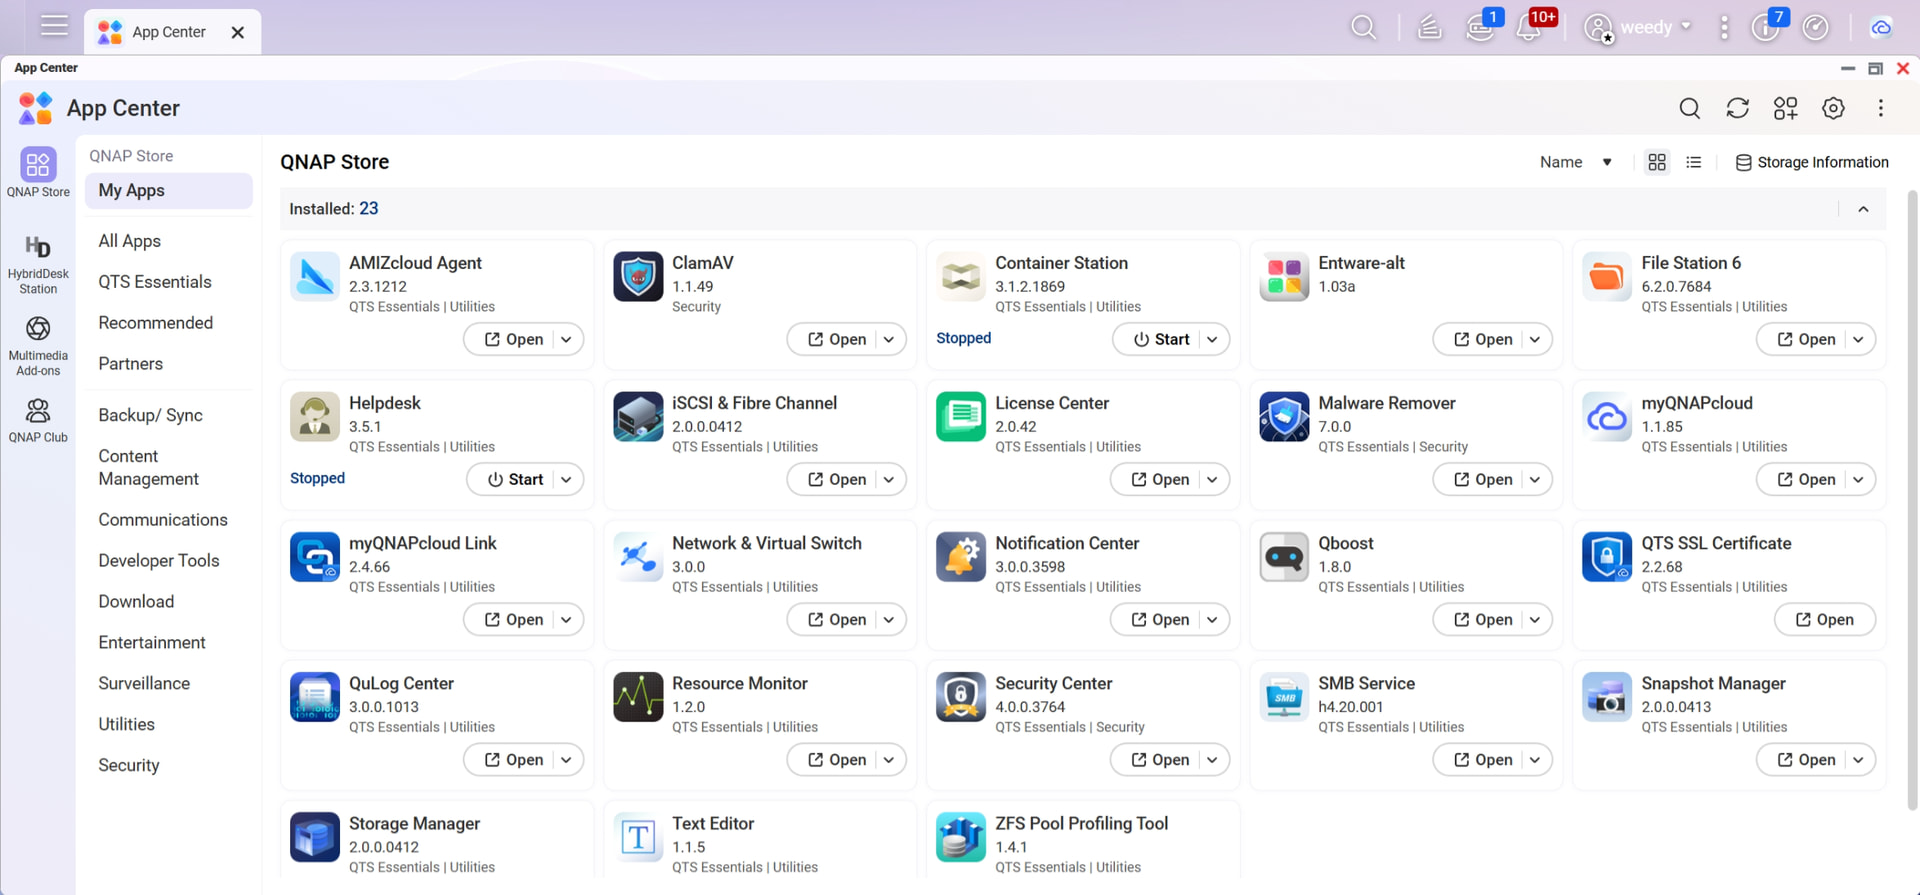Expand the ClamAV Open button dropdown arrow
This screenshot has width=1920, height=895.
pos(889,339)
